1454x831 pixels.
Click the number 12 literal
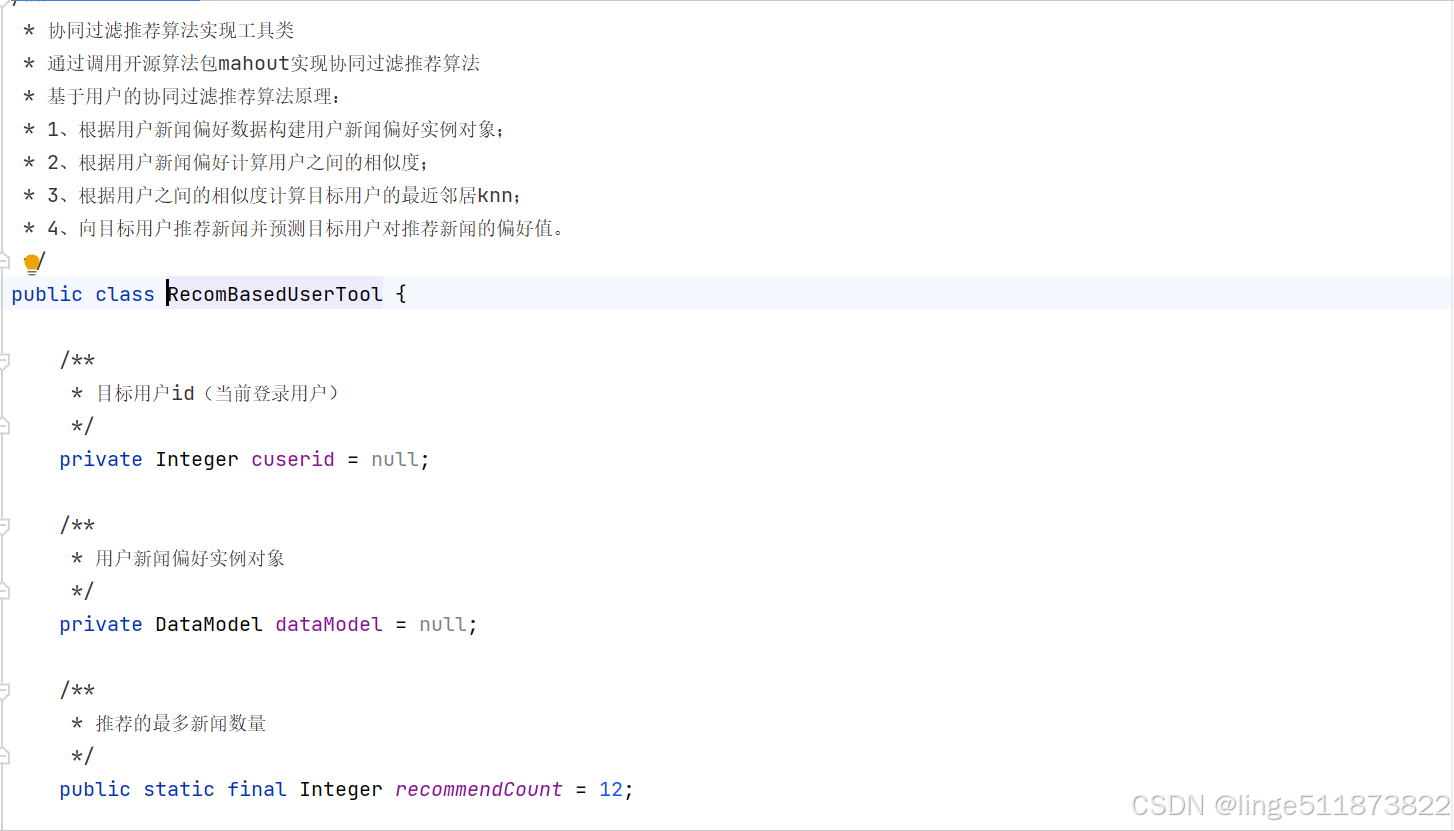(x=611, y=789)
